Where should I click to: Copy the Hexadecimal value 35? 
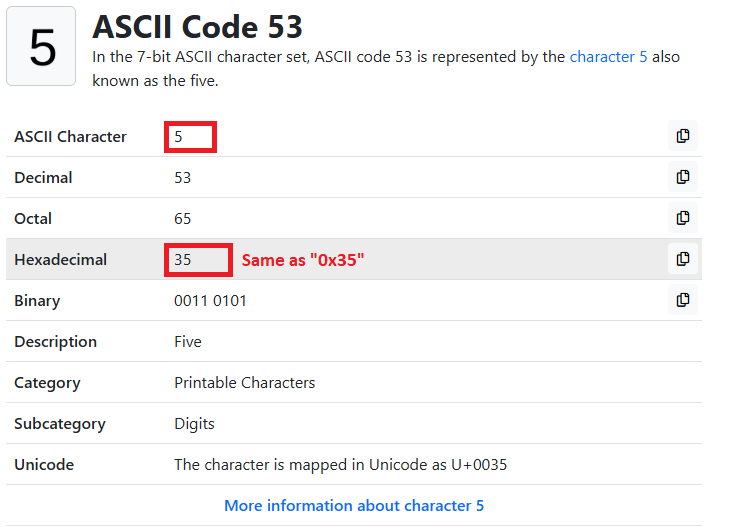[683, 259]
